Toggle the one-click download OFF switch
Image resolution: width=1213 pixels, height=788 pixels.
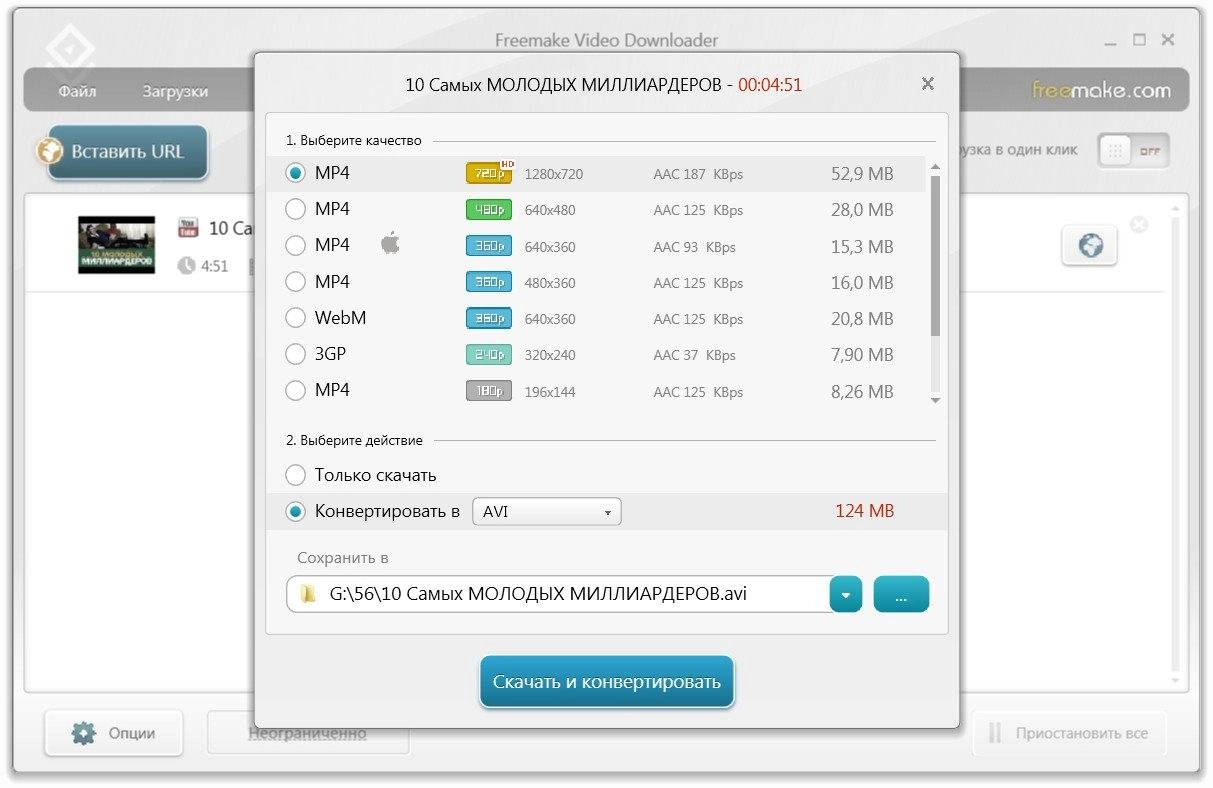[1133, 151]
